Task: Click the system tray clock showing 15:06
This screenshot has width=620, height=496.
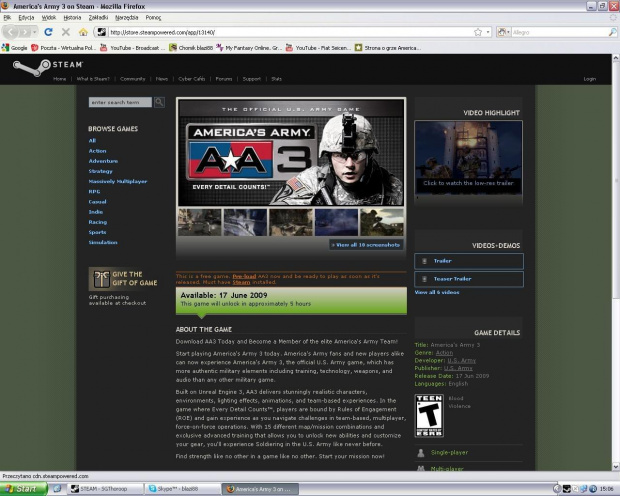Action: [x=606, y=489]
